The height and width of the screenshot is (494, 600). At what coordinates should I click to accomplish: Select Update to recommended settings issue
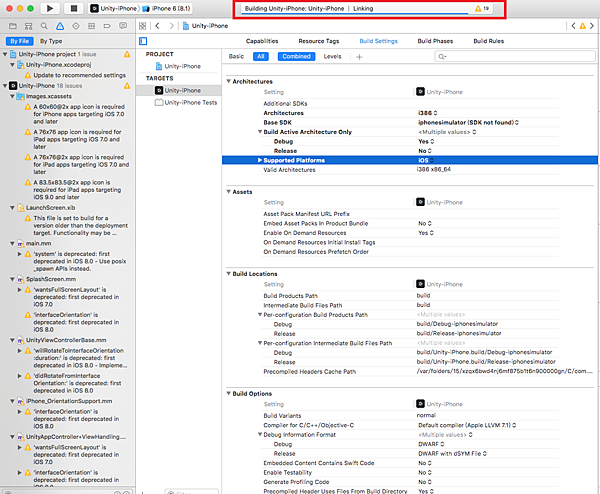75,75
